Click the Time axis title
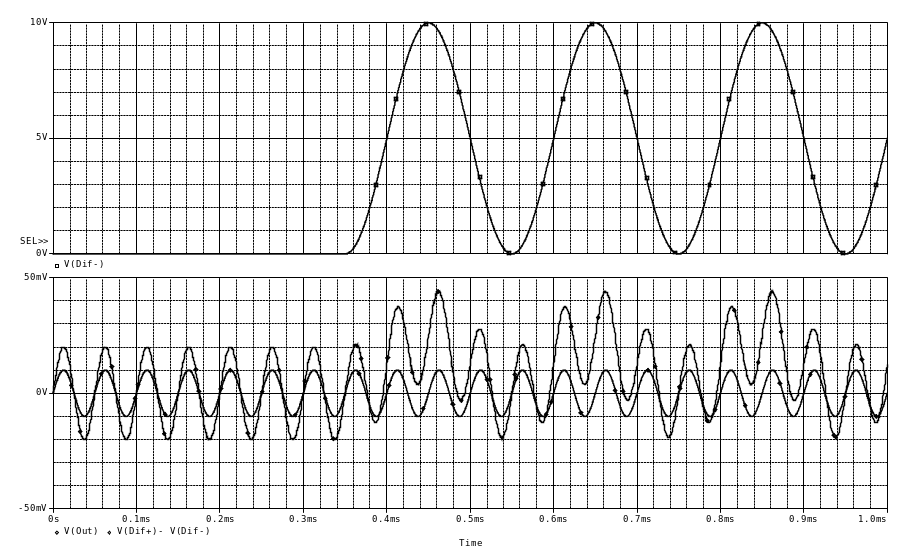This screenshot has height=550, width=909. point(470,542)
